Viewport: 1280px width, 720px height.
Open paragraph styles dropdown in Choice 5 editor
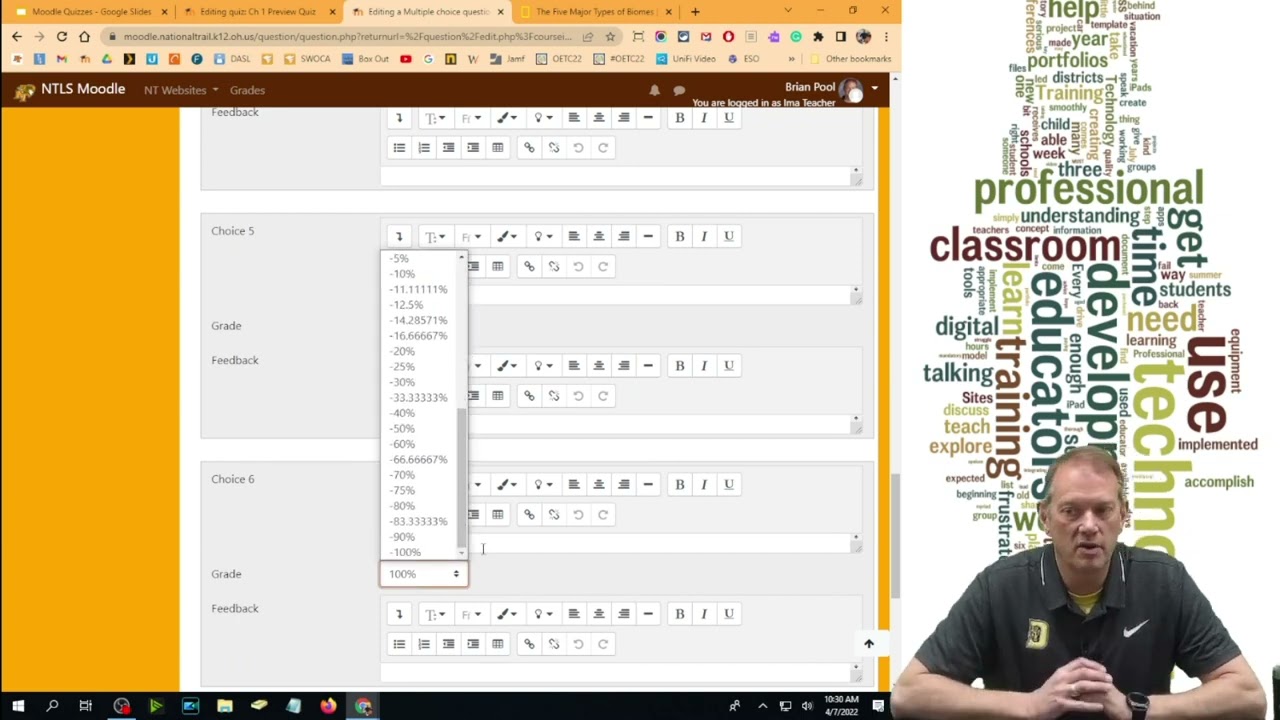click(435, 236)
